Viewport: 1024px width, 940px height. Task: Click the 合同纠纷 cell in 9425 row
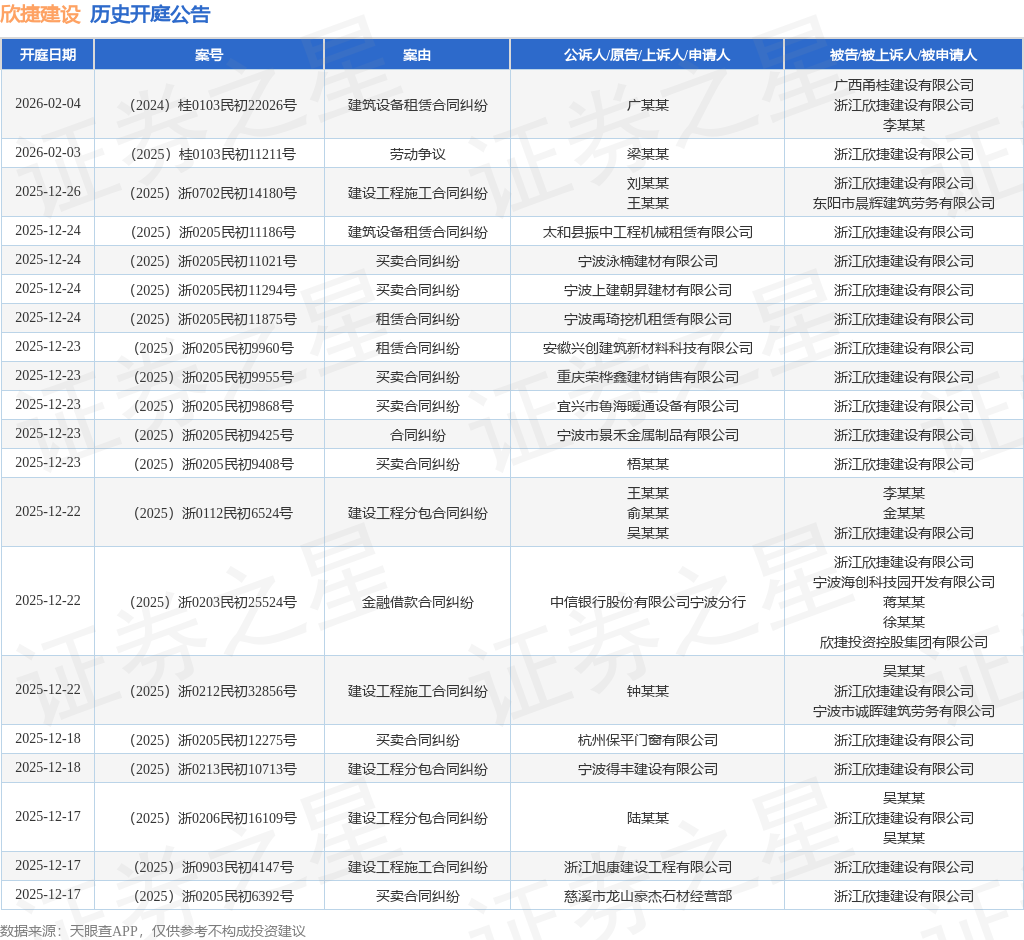417,435
